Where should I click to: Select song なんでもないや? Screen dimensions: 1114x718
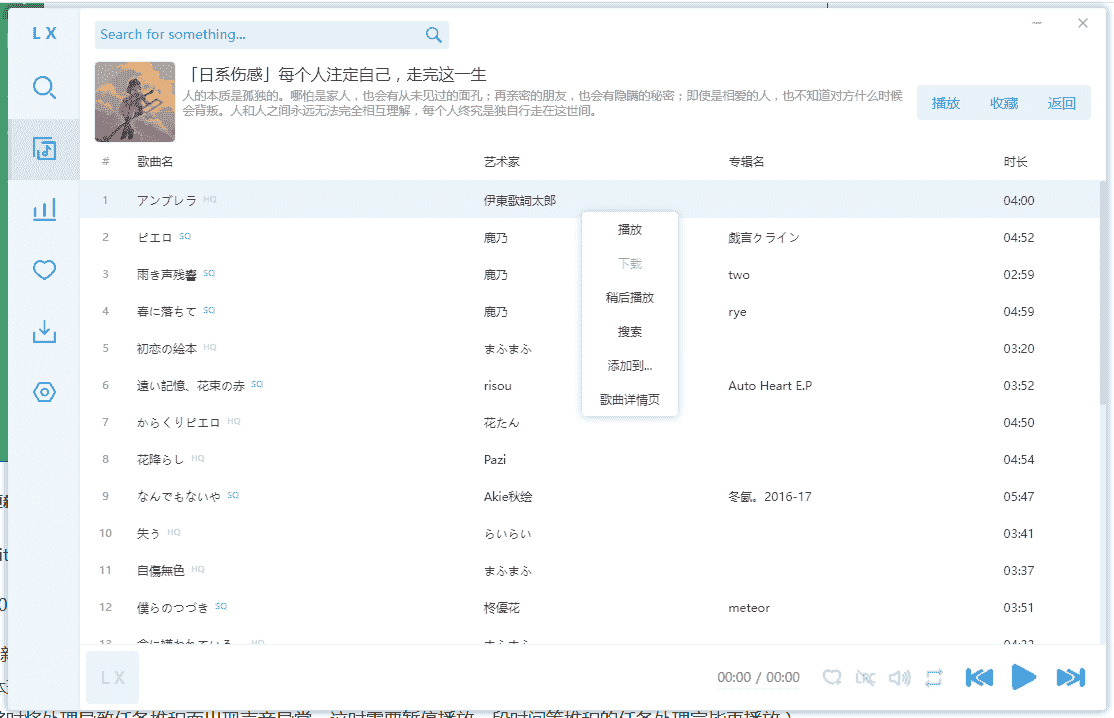click(x=178, y=496)
